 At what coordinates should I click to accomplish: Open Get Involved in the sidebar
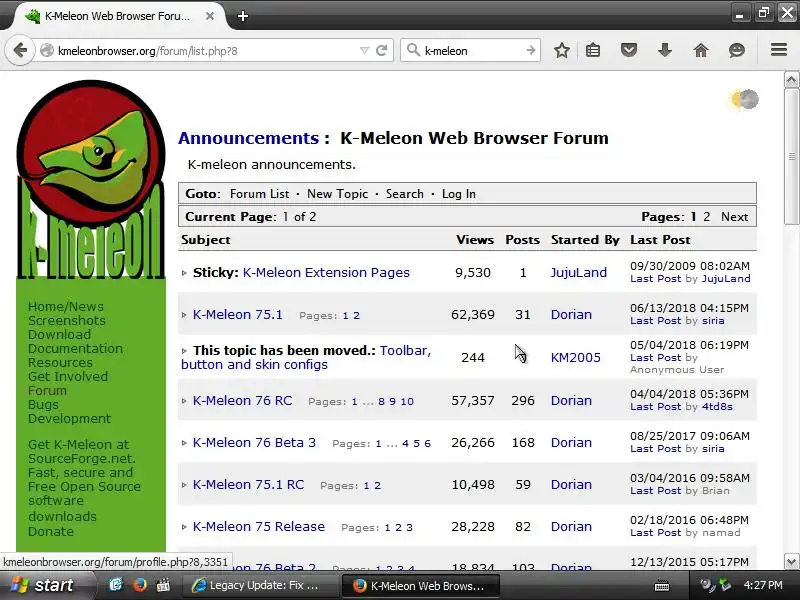68,377
